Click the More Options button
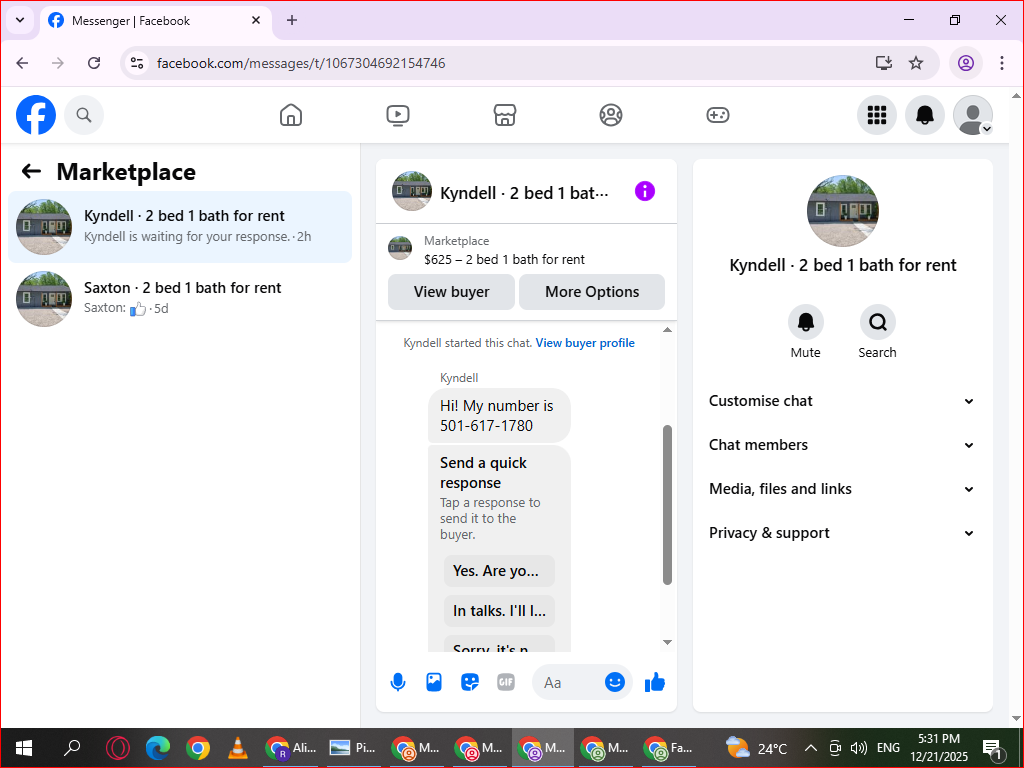Image resolution: width=1024 pixels, height=768 pixels. tap(592, 292)
